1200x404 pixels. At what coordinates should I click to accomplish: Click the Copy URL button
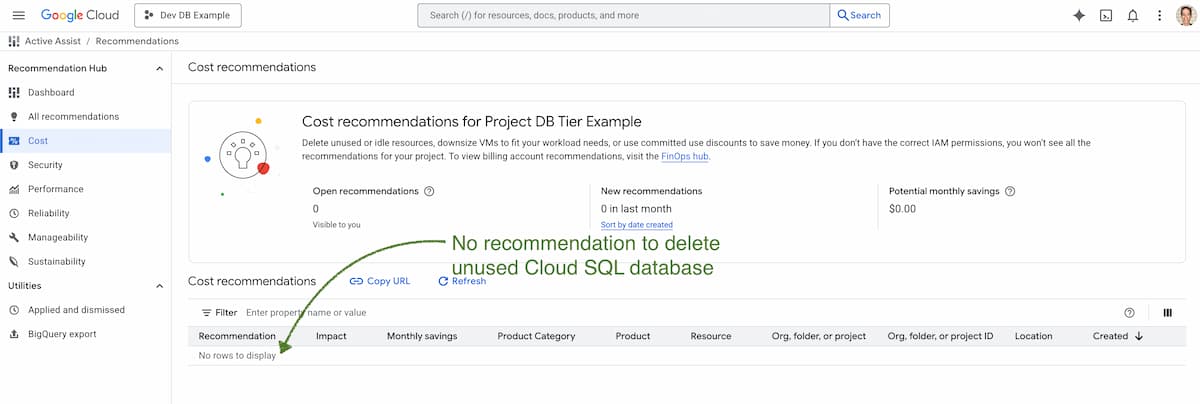380,281
